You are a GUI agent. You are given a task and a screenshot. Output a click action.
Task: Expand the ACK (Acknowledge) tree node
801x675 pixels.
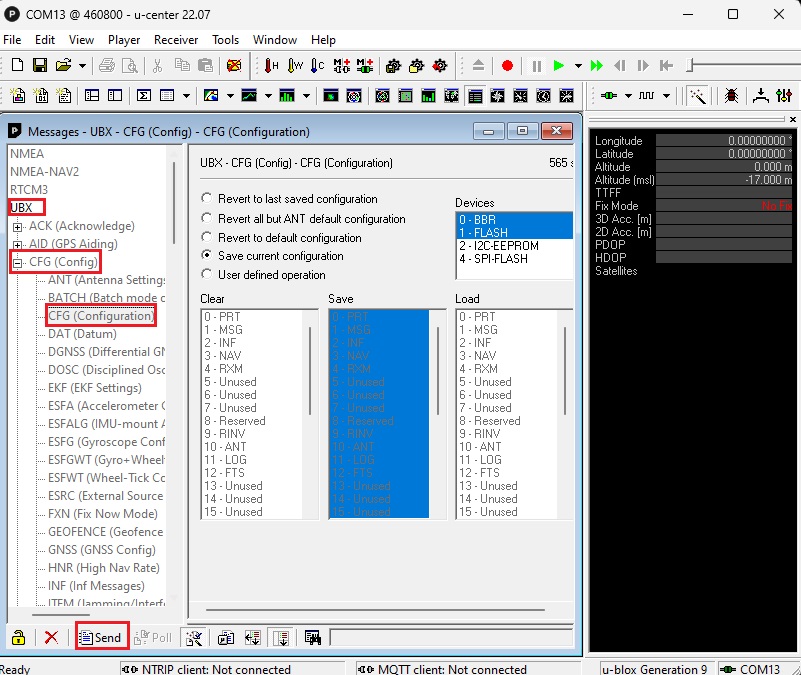click(17, 227)
